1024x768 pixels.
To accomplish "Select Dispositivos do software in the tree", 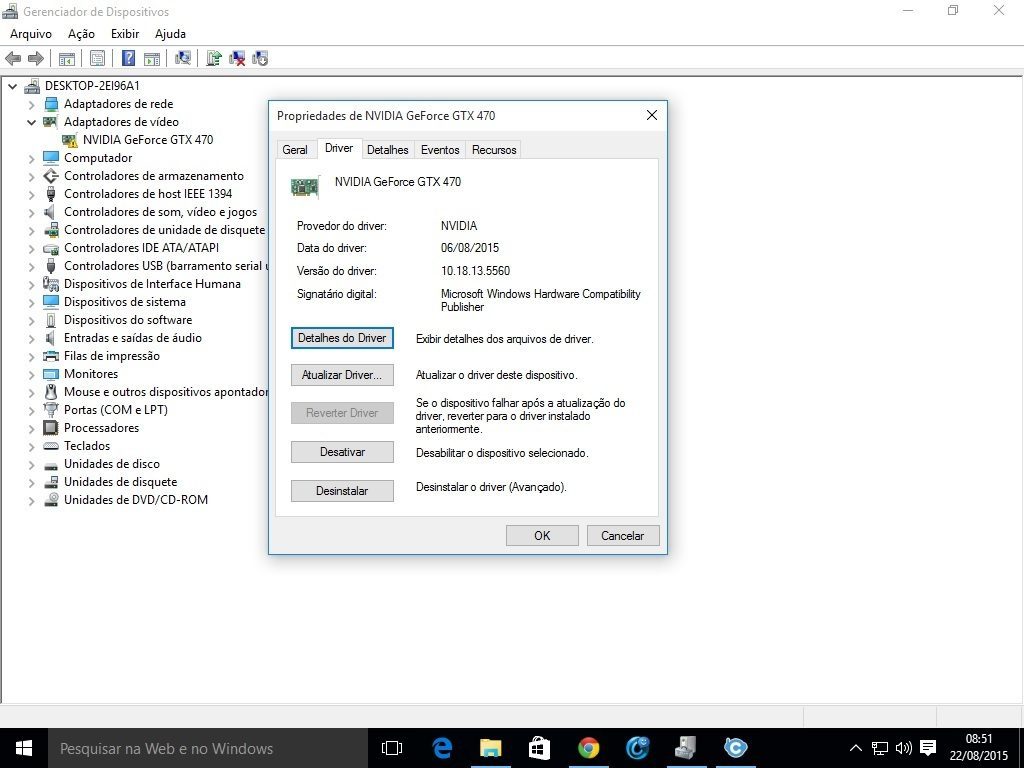I will [128, 320].
